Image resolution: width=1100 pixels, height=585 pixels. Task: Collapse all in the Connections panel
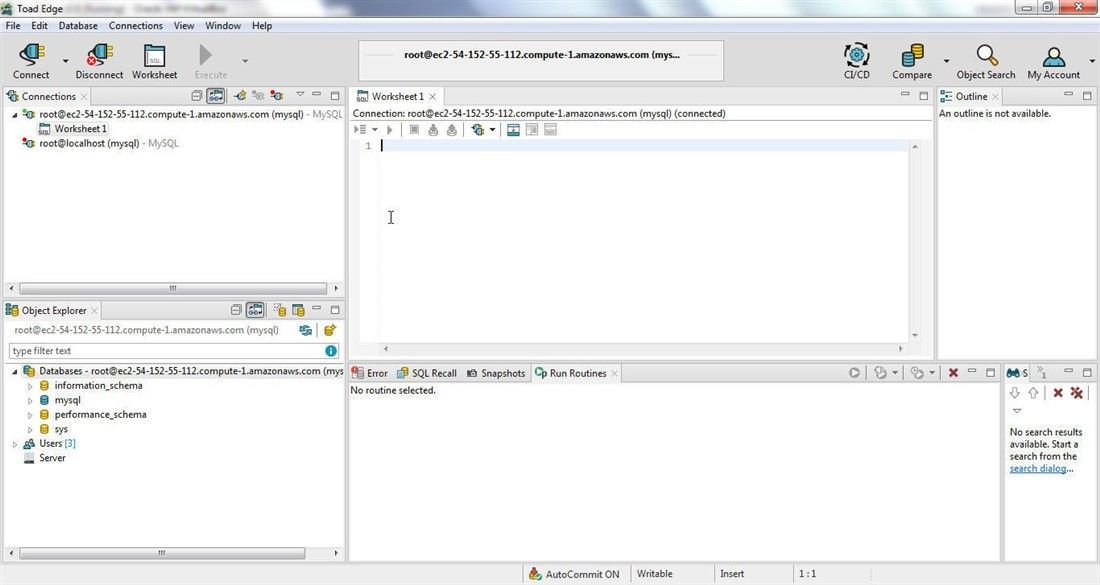pos(196,95)
